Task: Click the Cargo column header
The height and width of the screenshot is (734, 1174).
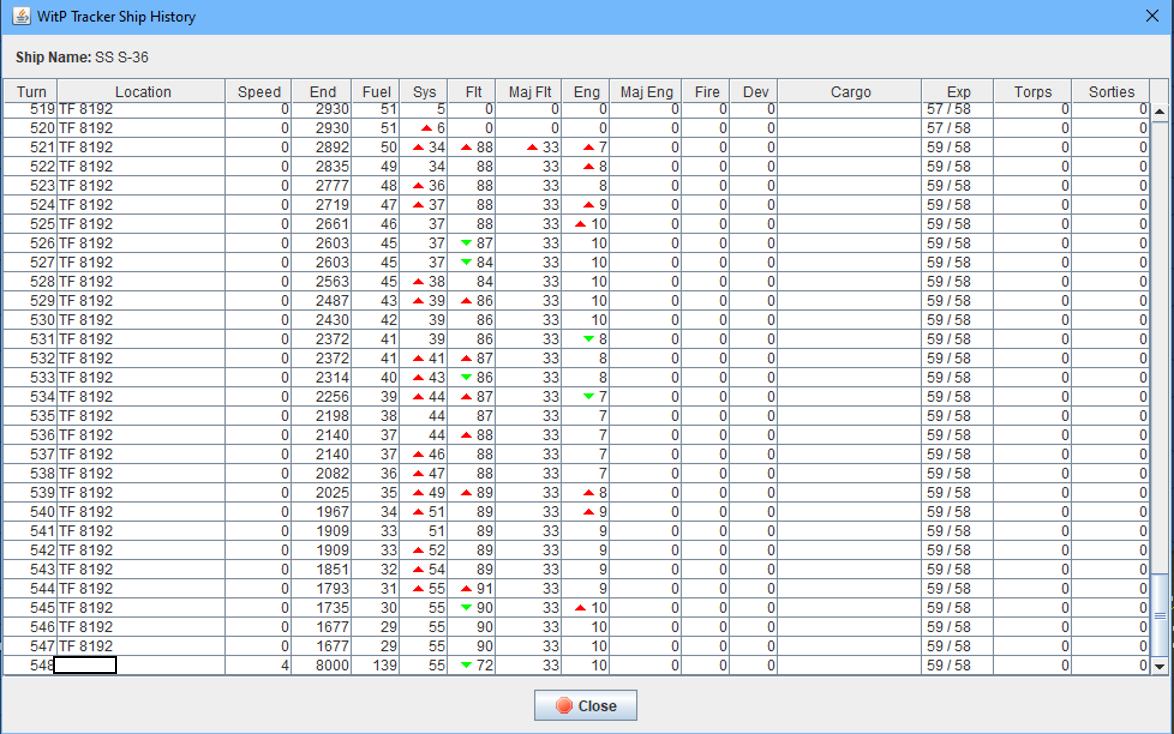Action: click(850, 92)
